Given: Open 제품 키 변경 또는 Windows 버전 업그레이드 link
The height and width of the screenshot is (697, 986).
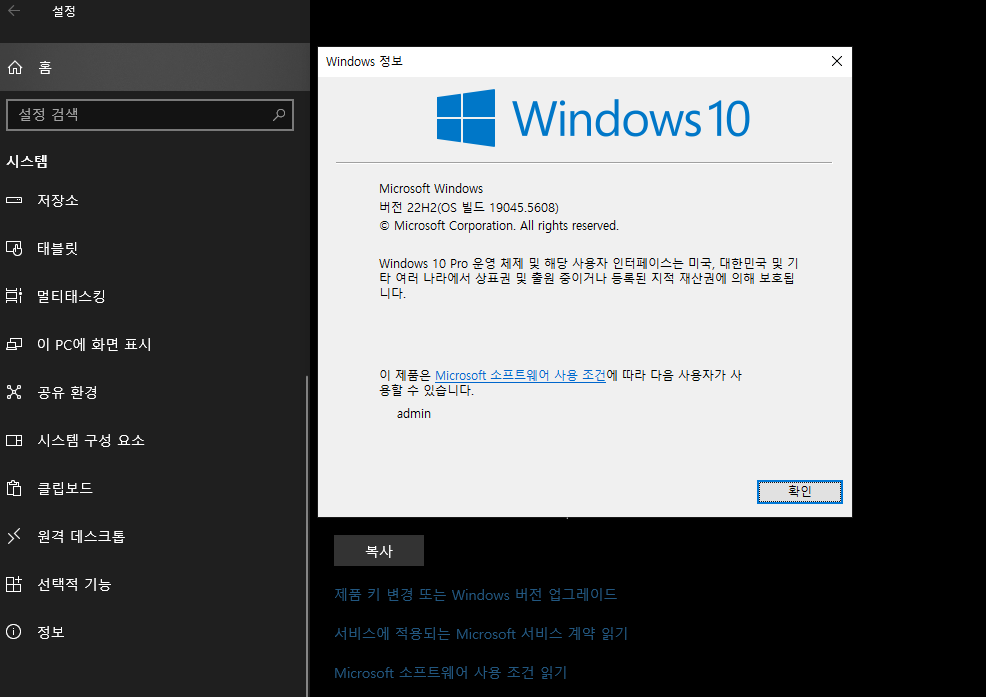Looking at the screenshot, I should [475, 594].
